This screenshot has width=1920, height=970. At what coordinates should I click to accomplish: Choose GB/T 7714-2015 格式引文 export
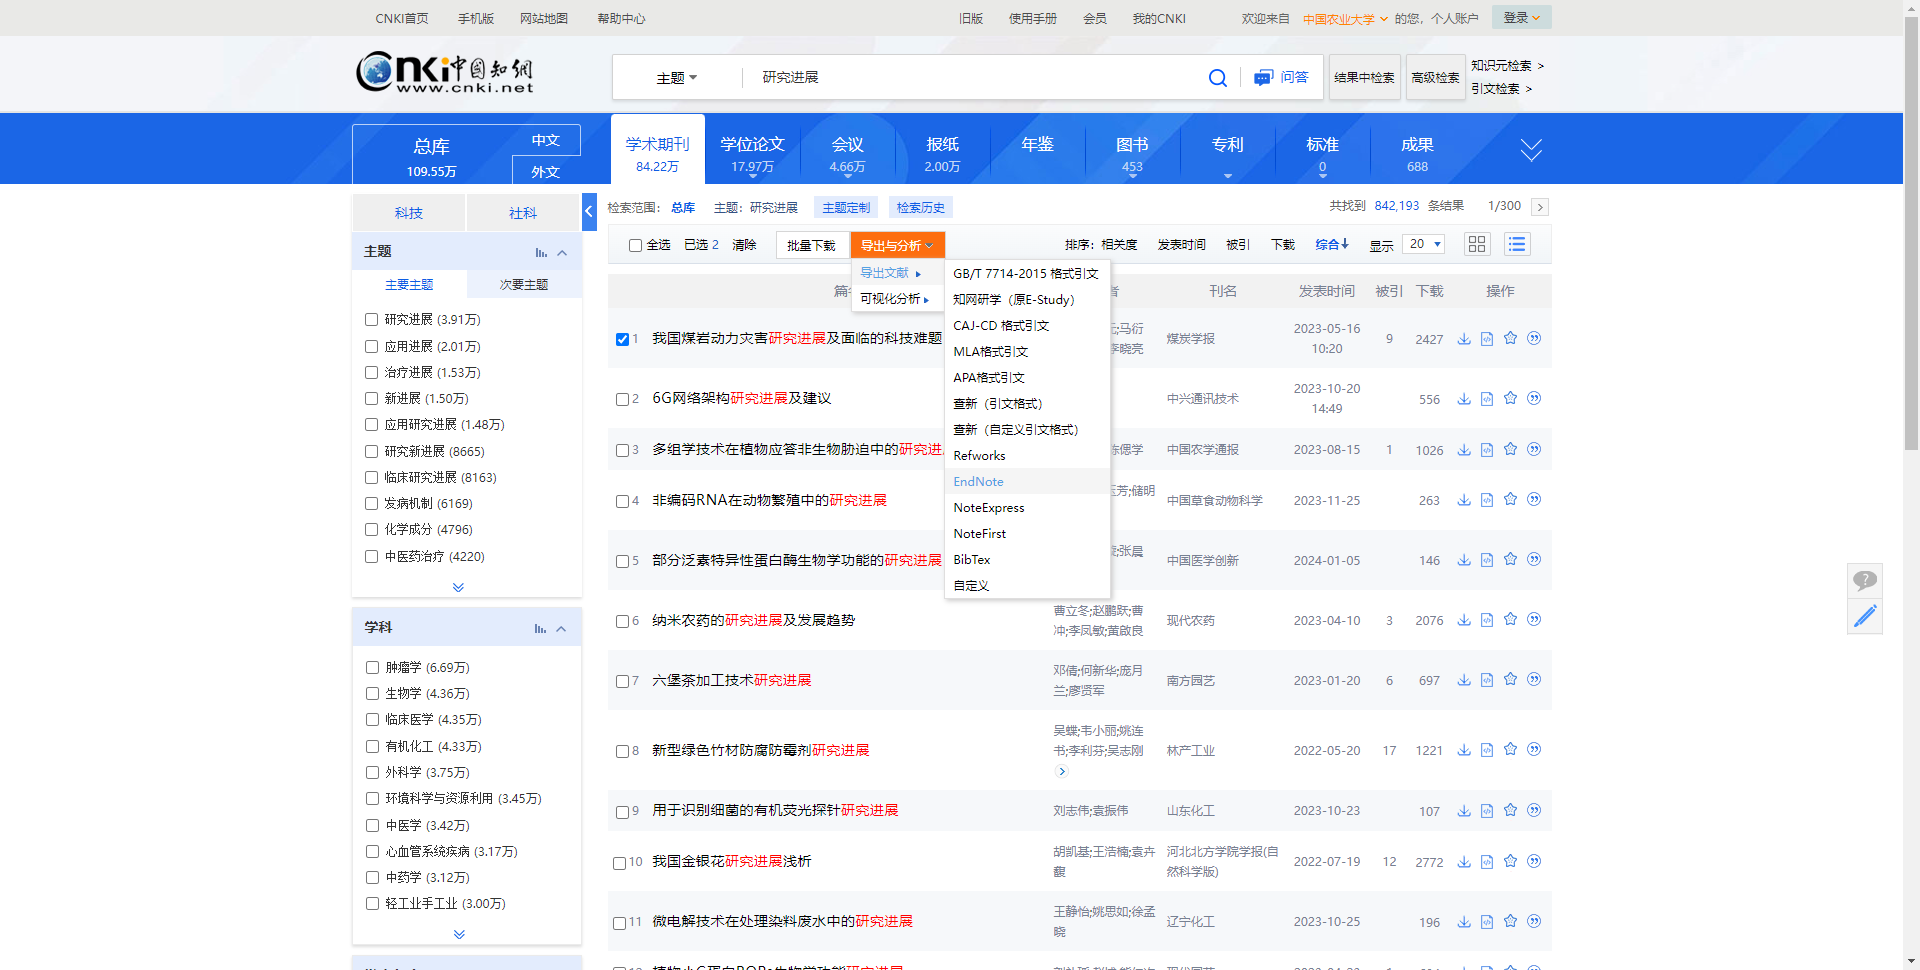pos(1027,273)
